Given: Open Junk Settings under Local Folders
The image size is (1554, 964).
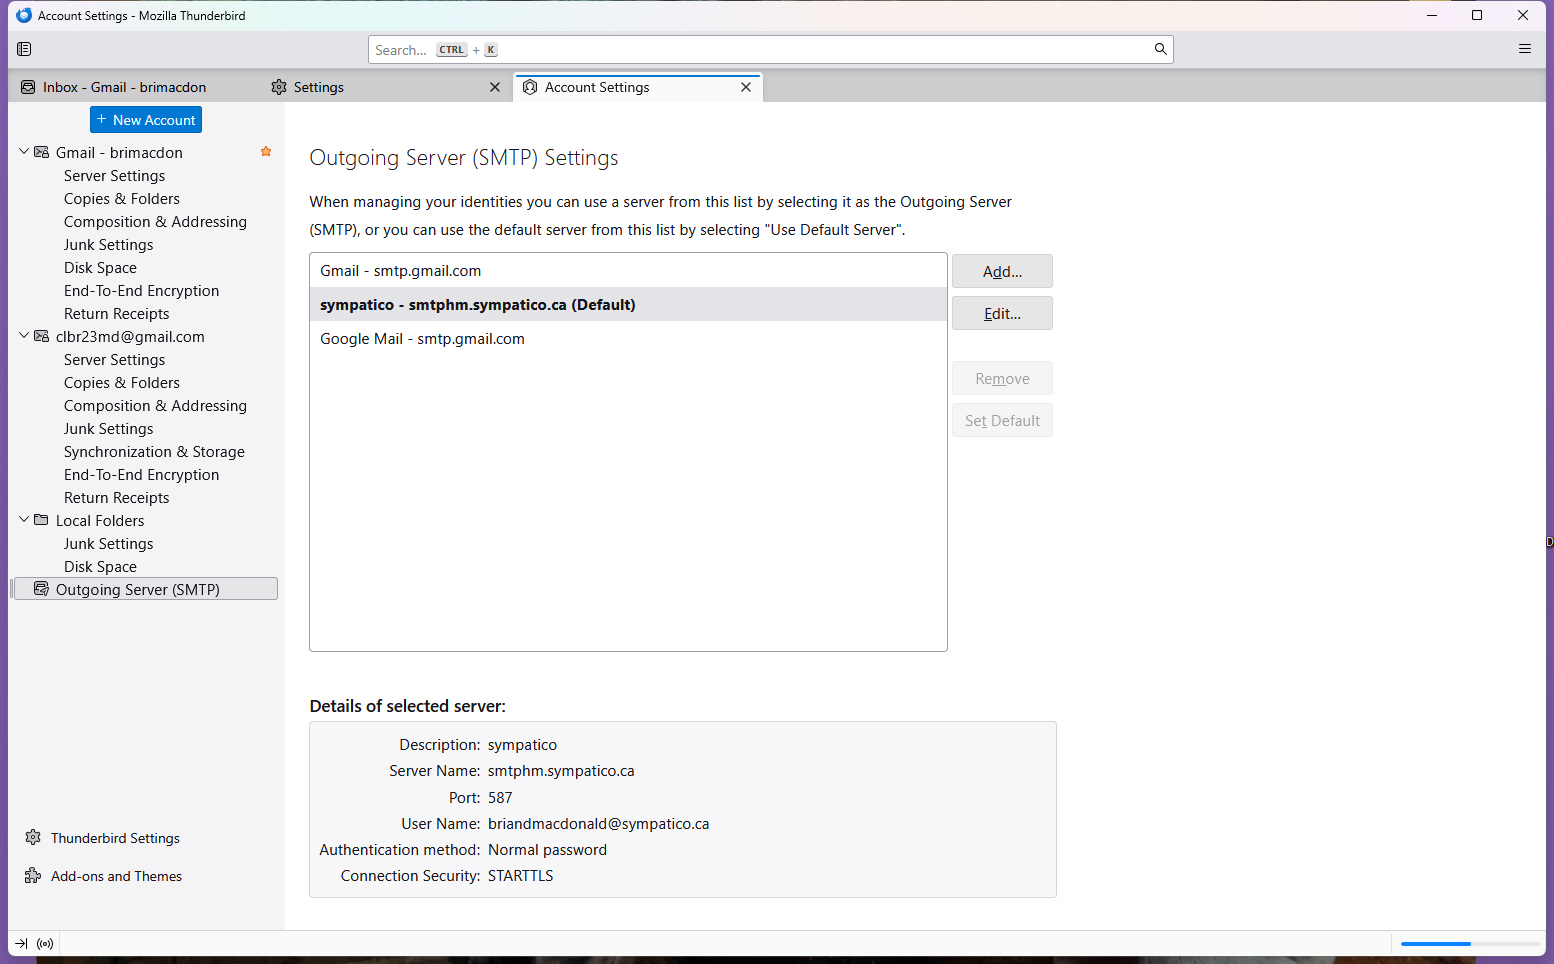Looking at the screenshot, I should pos(108,544).
